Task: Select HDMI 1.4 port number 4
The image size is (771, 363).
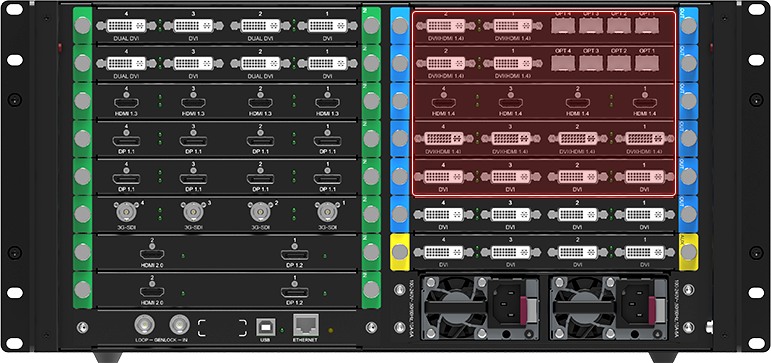Action: click(444, 103)
